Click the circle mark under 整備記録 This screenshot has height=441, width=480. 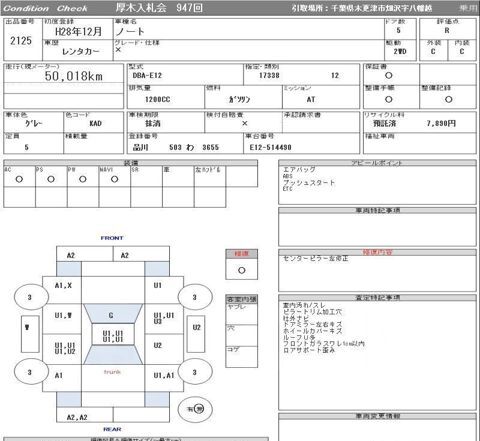(x=449, y=100)
